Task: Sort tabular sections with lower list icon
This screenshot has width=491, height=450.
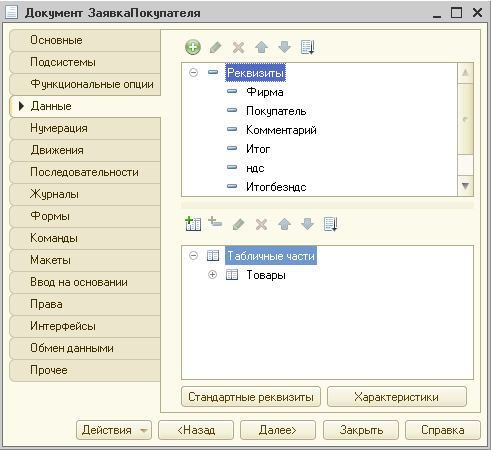Action: pyautogui.click(x=331, y=224)
